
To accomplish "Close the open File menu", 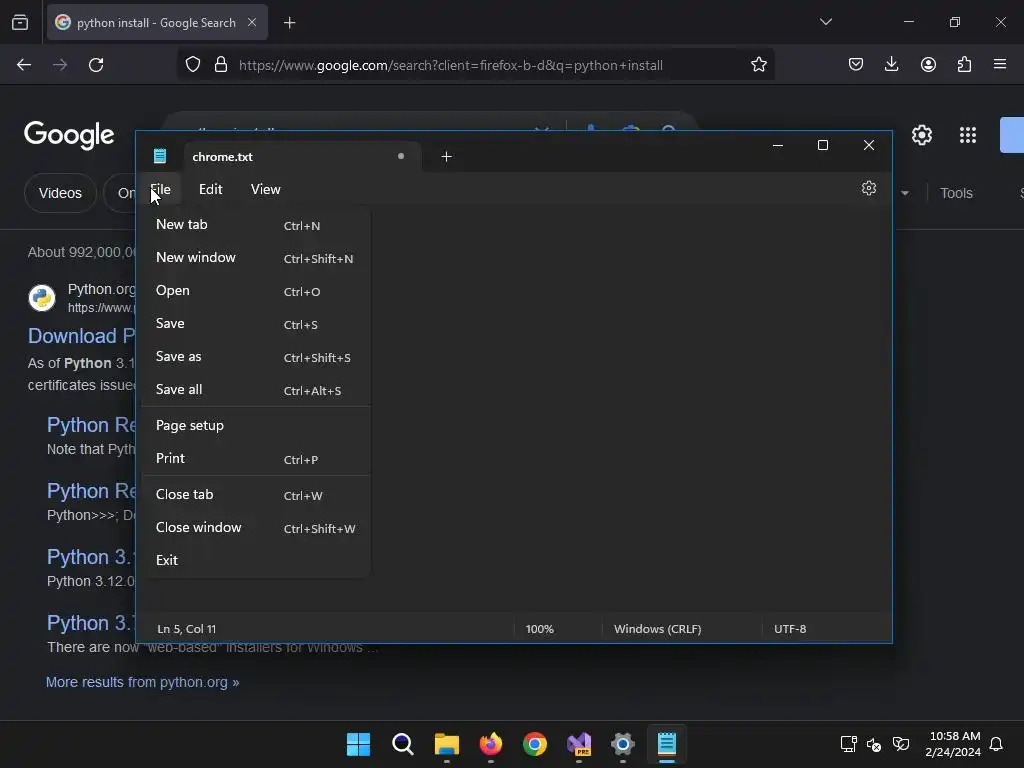I will (160, 189).
